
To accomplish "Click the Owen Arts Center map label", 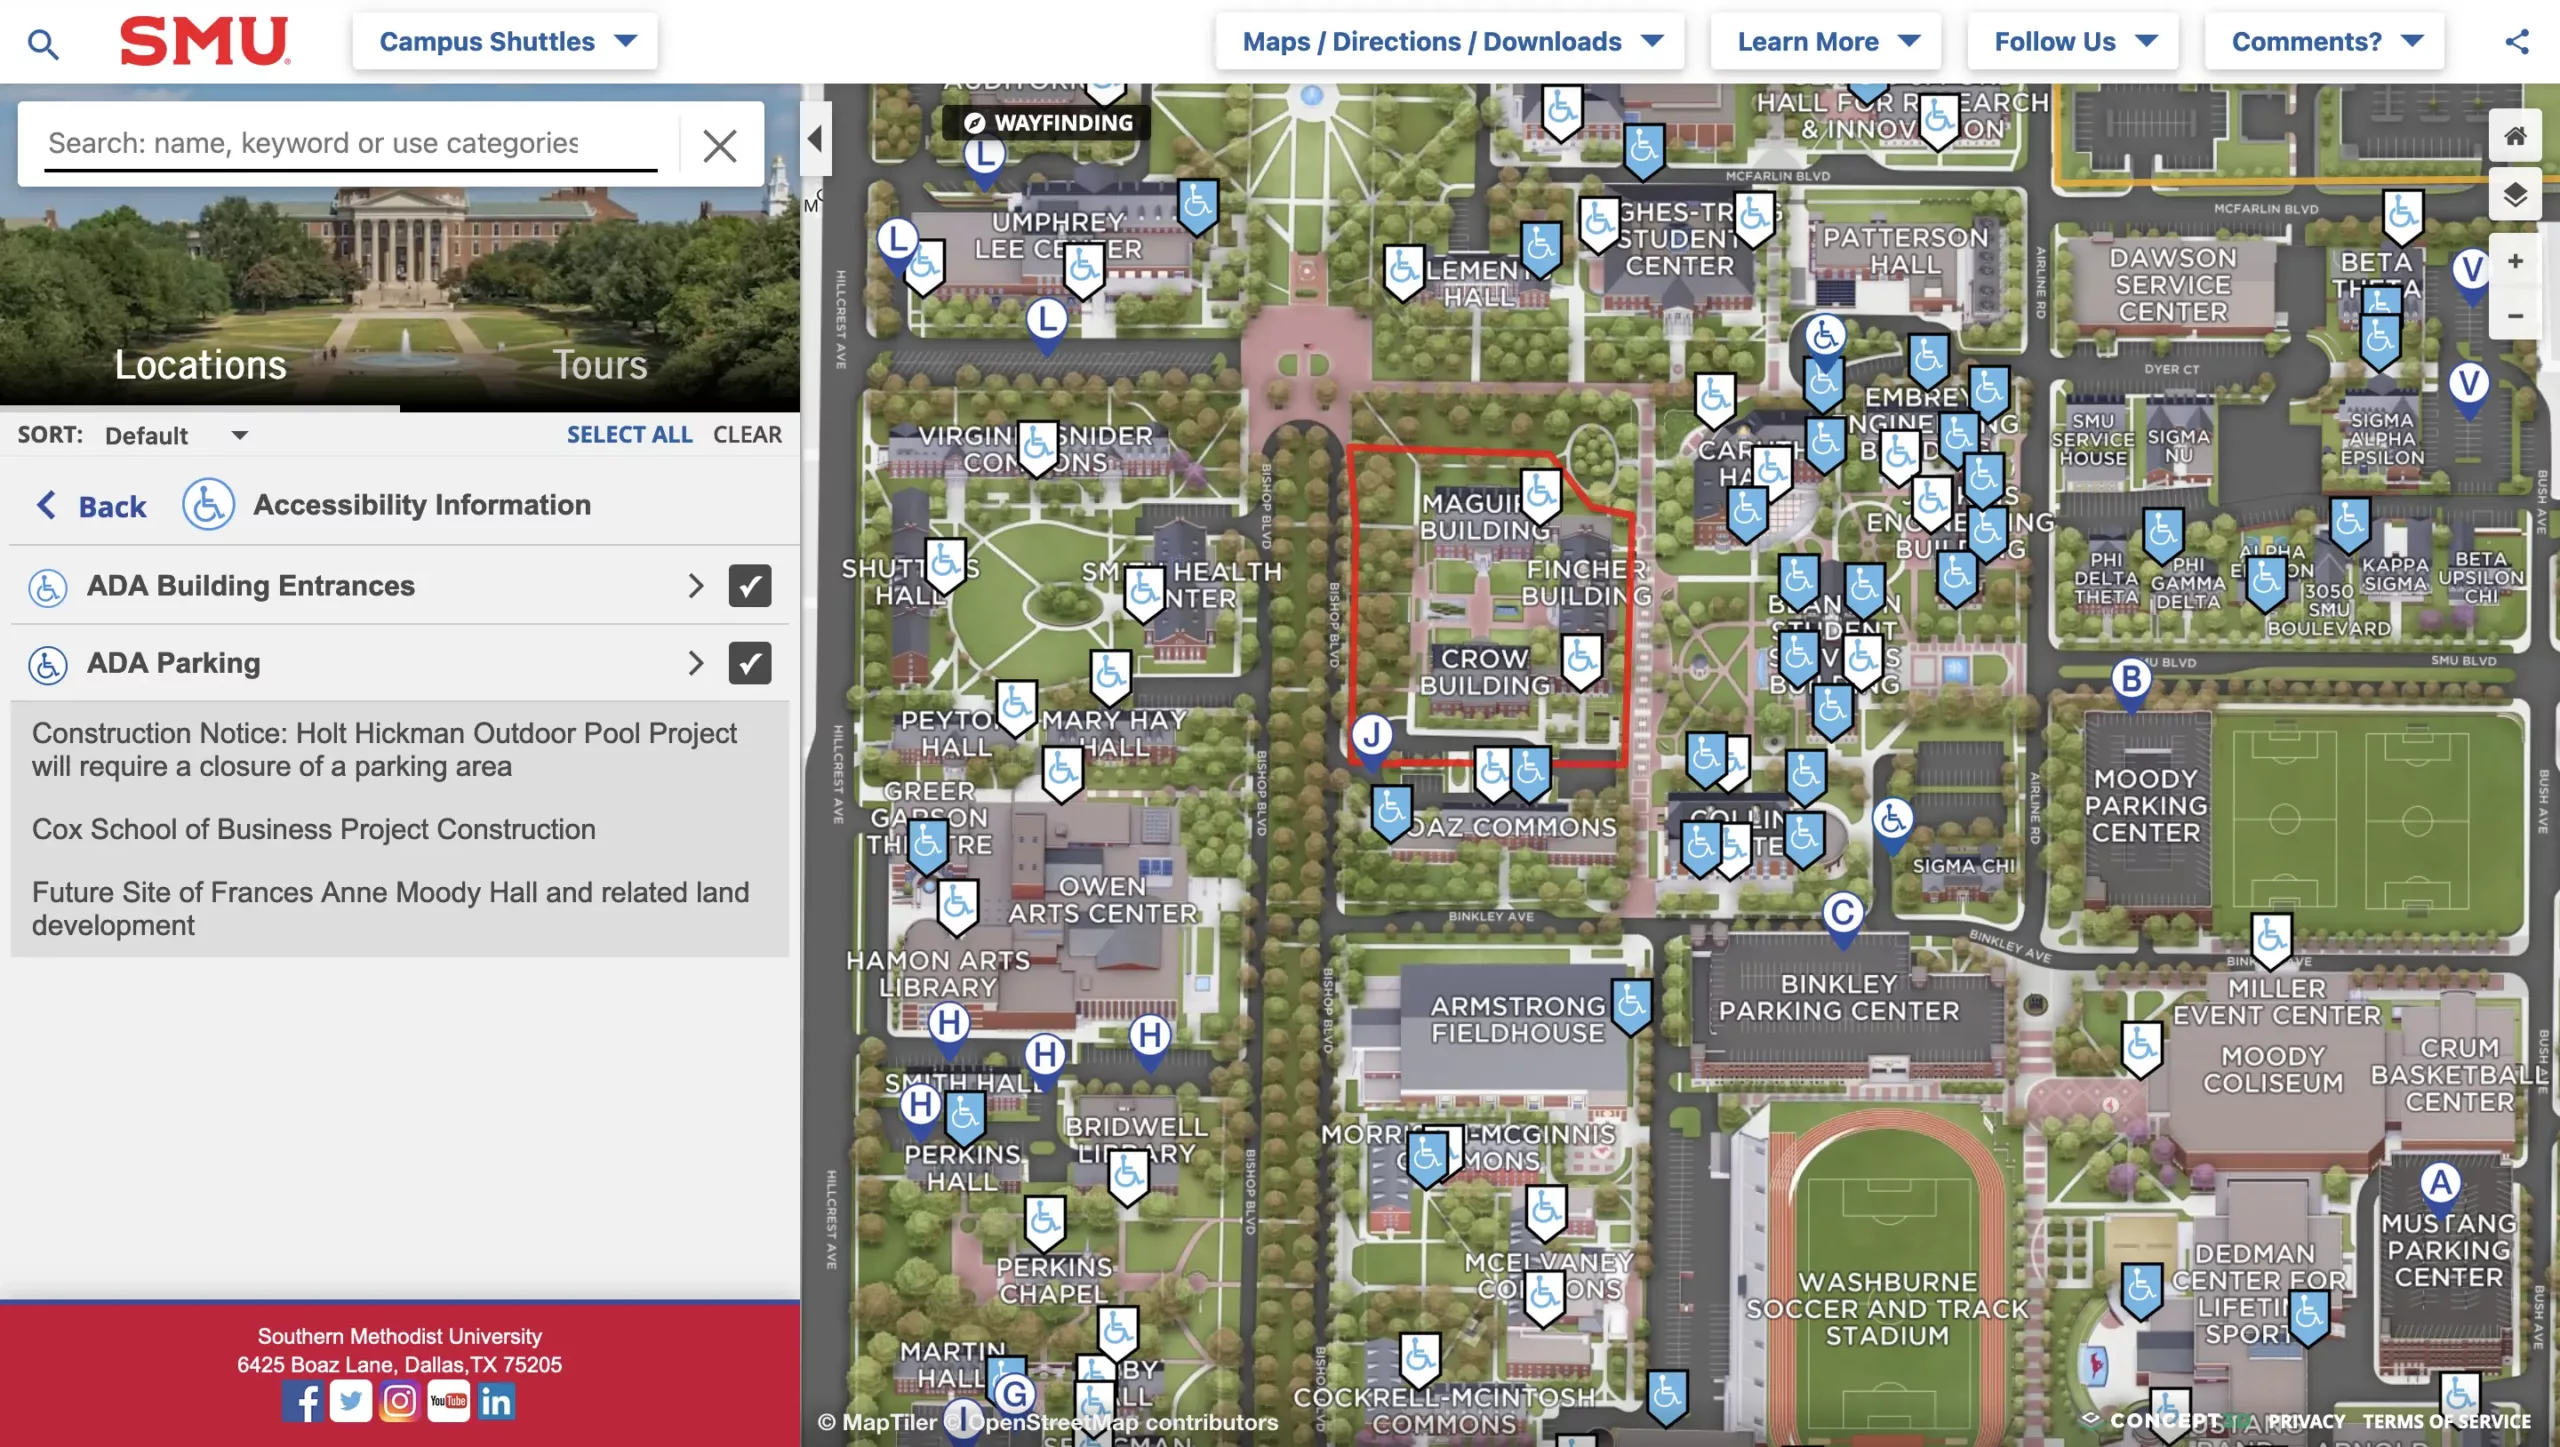I will click(1102, 900).
